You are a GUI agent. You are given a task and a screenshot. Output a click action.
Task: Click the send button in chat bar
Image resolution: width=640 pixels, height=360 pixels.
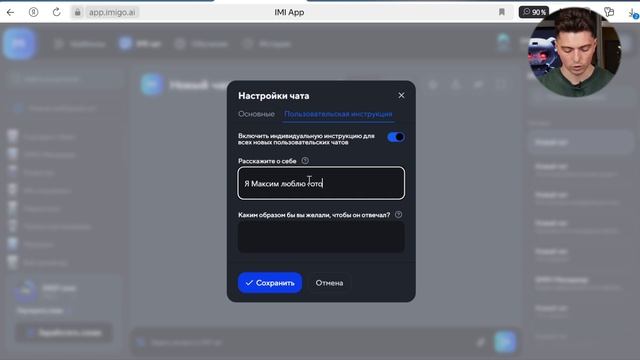505,342
